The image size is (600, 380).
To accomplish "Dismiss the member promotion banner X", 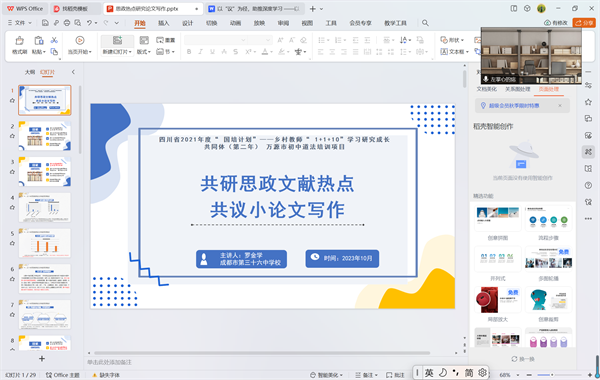I will pos(560,106).
